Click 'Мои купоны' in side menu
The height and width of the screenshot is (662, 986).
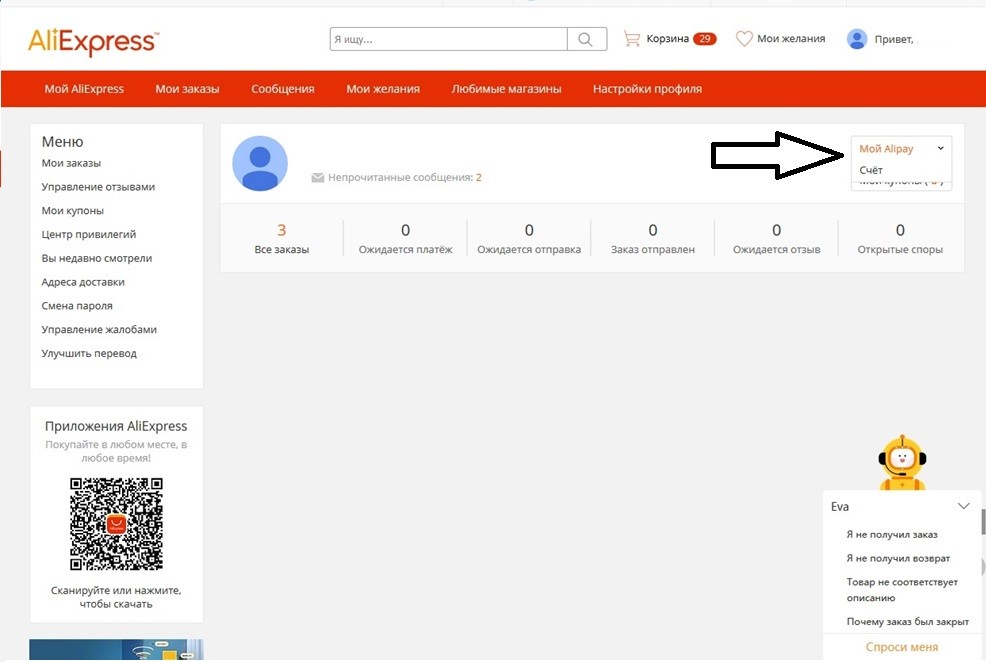72,211
